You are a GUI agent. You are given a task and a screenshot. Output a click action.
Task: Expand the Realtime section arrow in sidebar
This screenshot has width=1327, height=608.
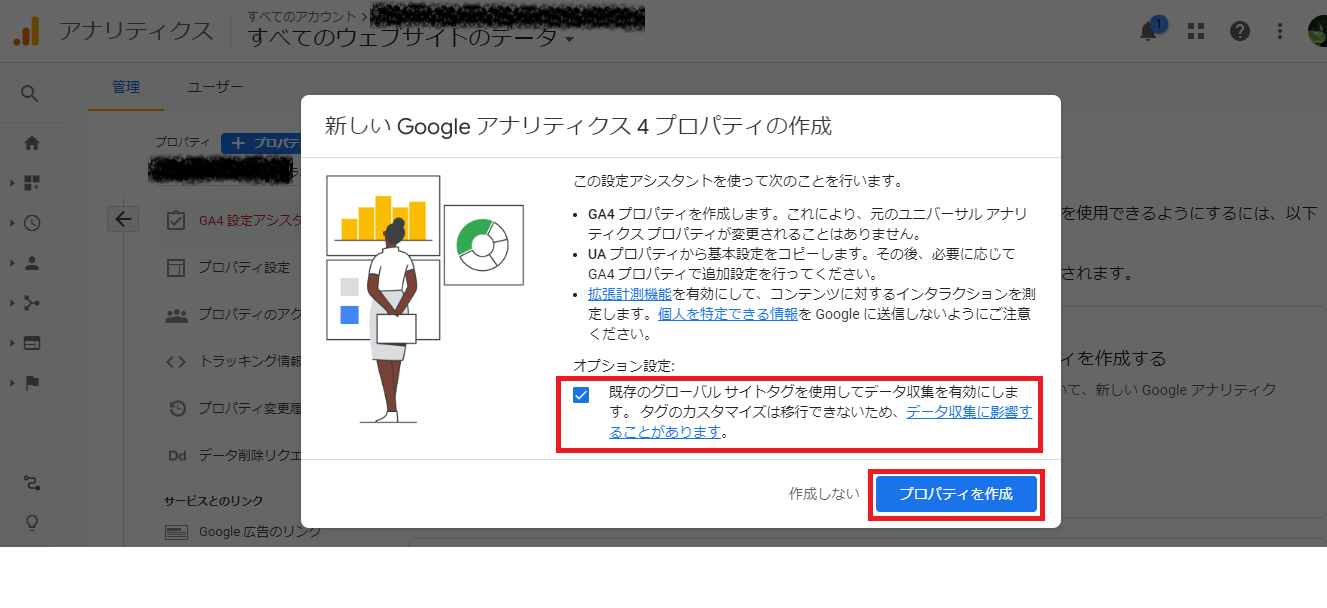(x=12, y=223)
